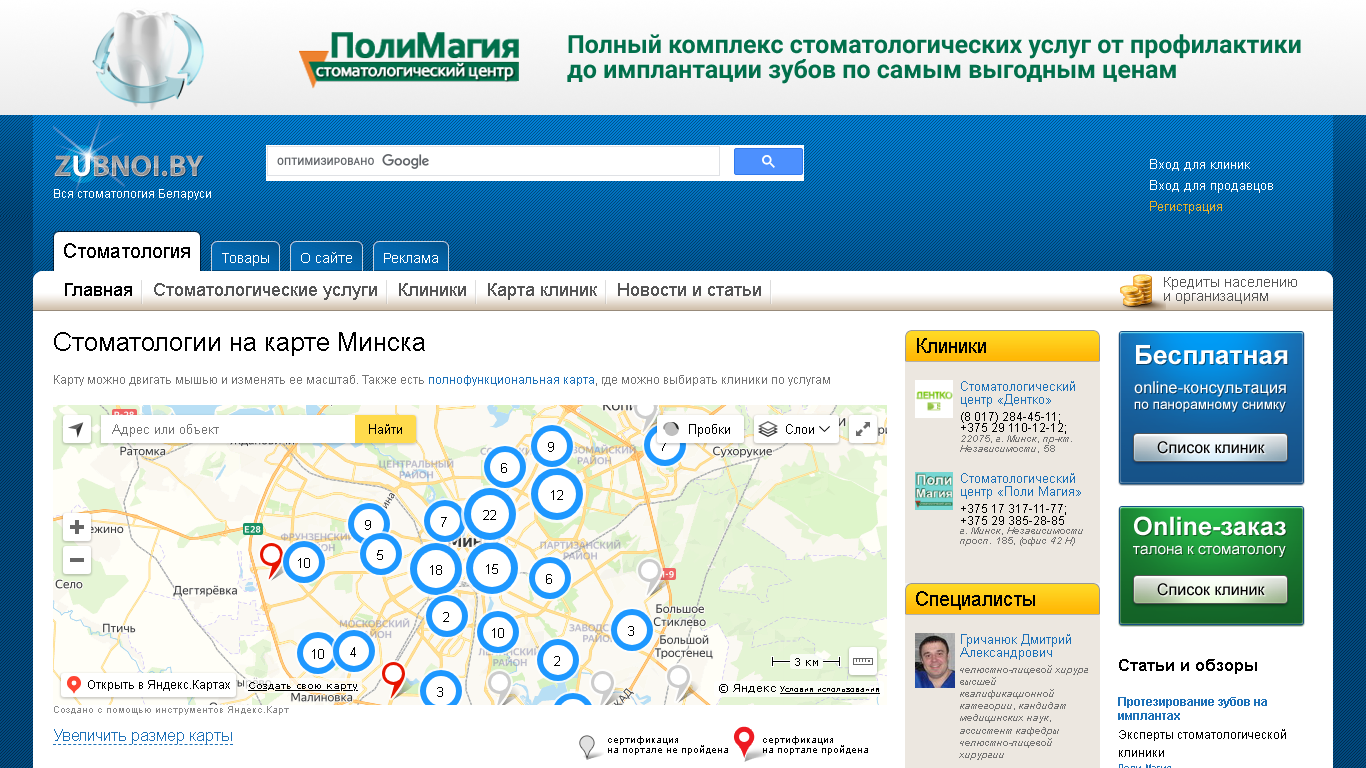Click Вход для клиник link
Image resolution: width=1366 pixels, height=768 pixels.
(x=1200, y=165)
